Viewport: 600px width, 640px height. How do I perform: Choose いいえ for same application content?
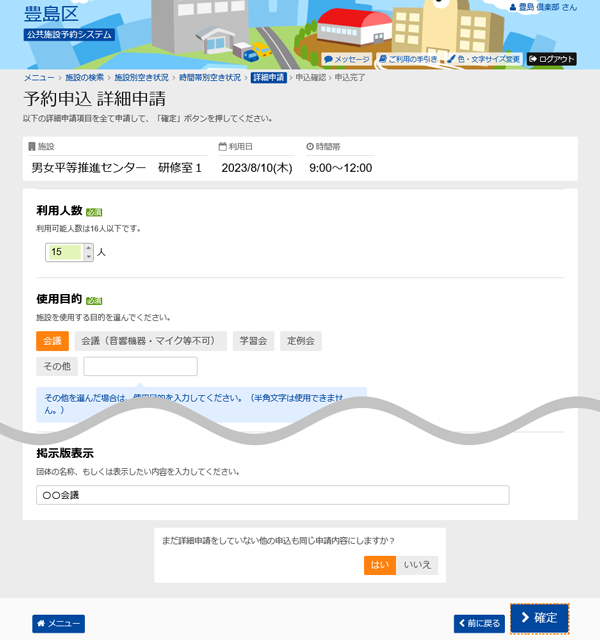(x=417, y=565)
